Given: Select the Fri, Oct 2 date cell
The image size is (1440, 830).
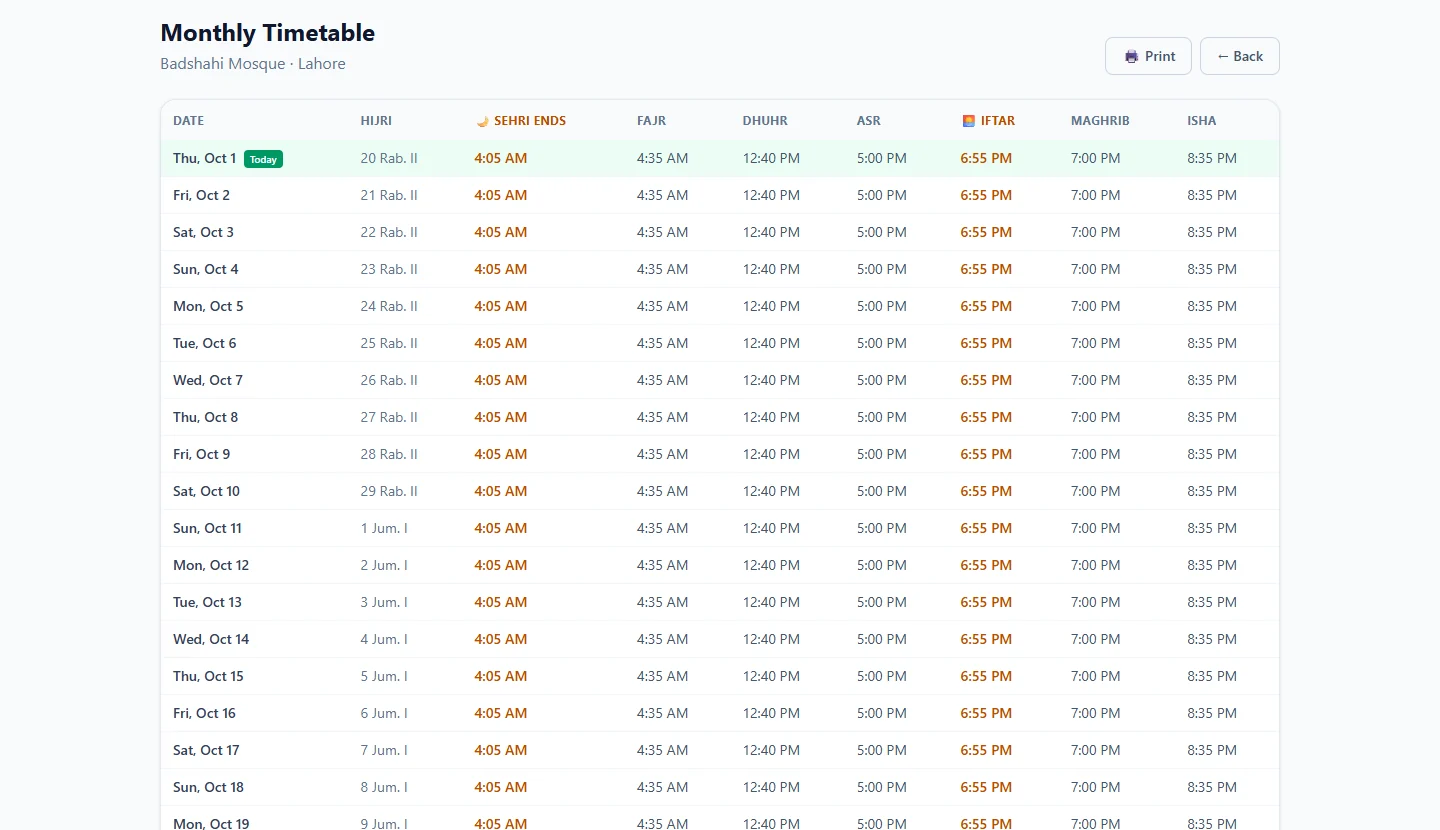Looking at the screenshot, I should (201, 195).
